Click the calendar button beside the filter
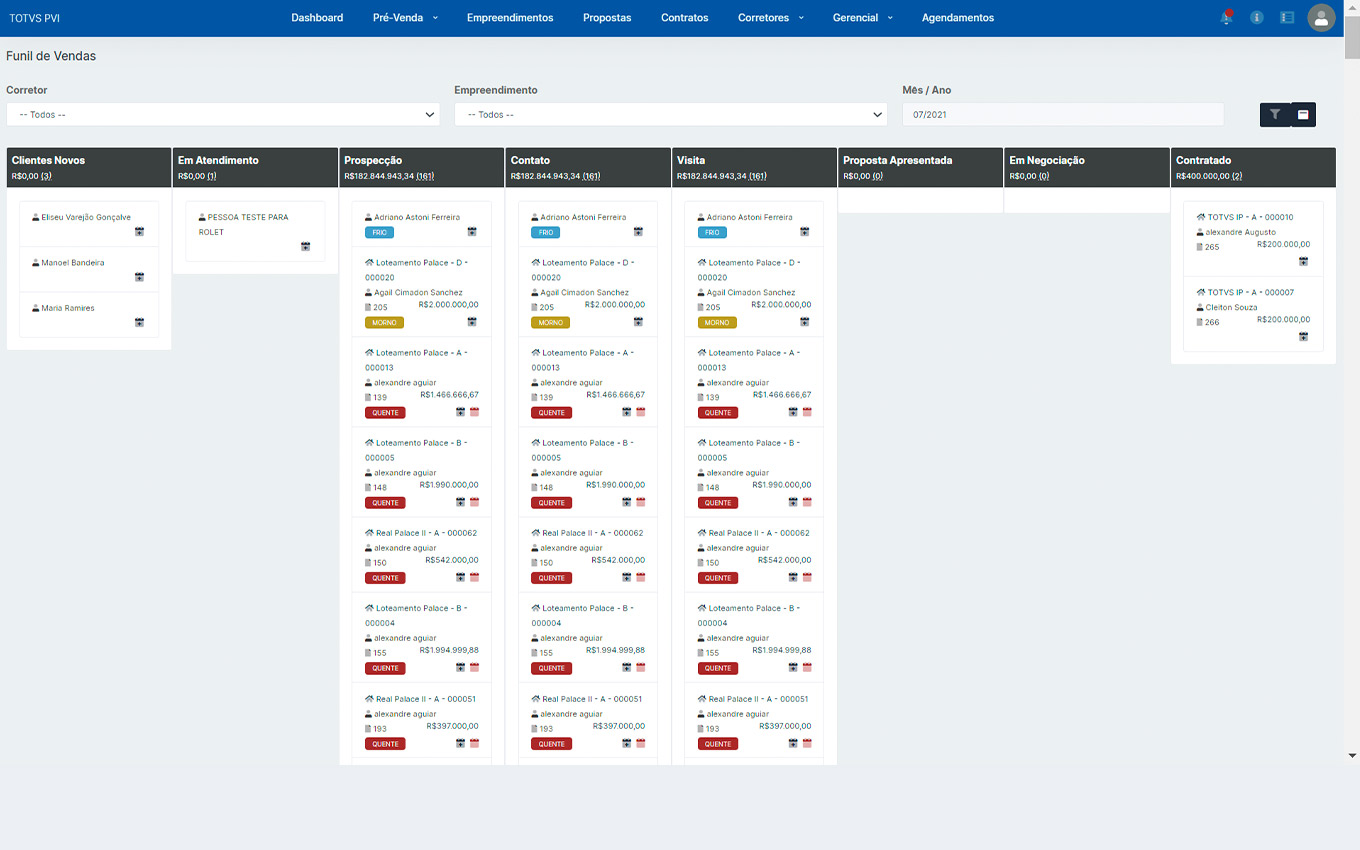This screenshot has width=1360, height=850. (x=1303, y=115)
